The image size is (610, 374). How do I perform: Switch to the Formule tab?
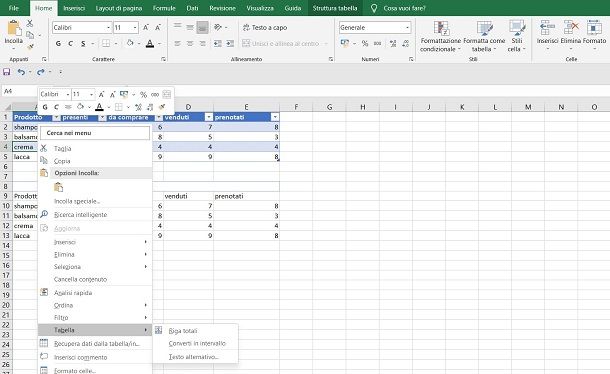coord(164,8)
